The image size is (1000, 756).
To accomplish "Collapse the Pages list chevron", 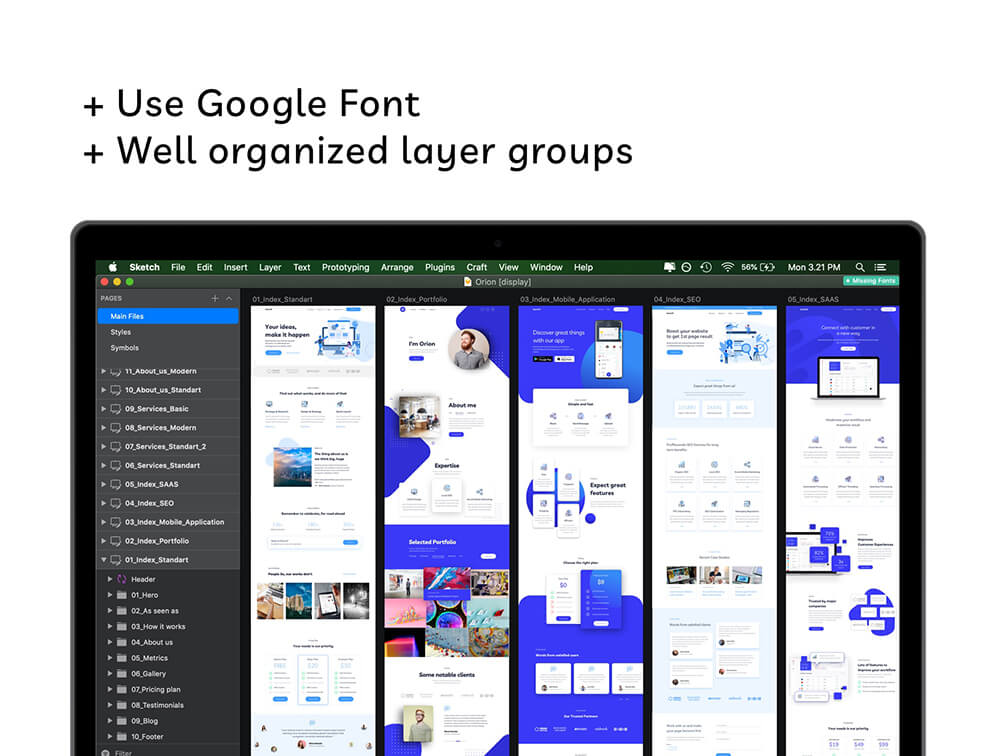I will tap(229, 298).
